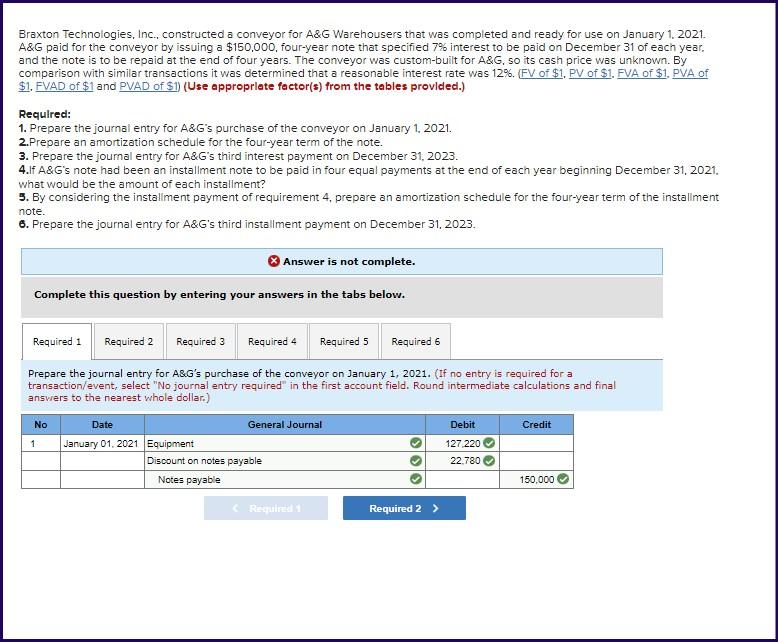Switch to the Required 1 tab
This screenshot has width=778, height=642.
point(57,341)
